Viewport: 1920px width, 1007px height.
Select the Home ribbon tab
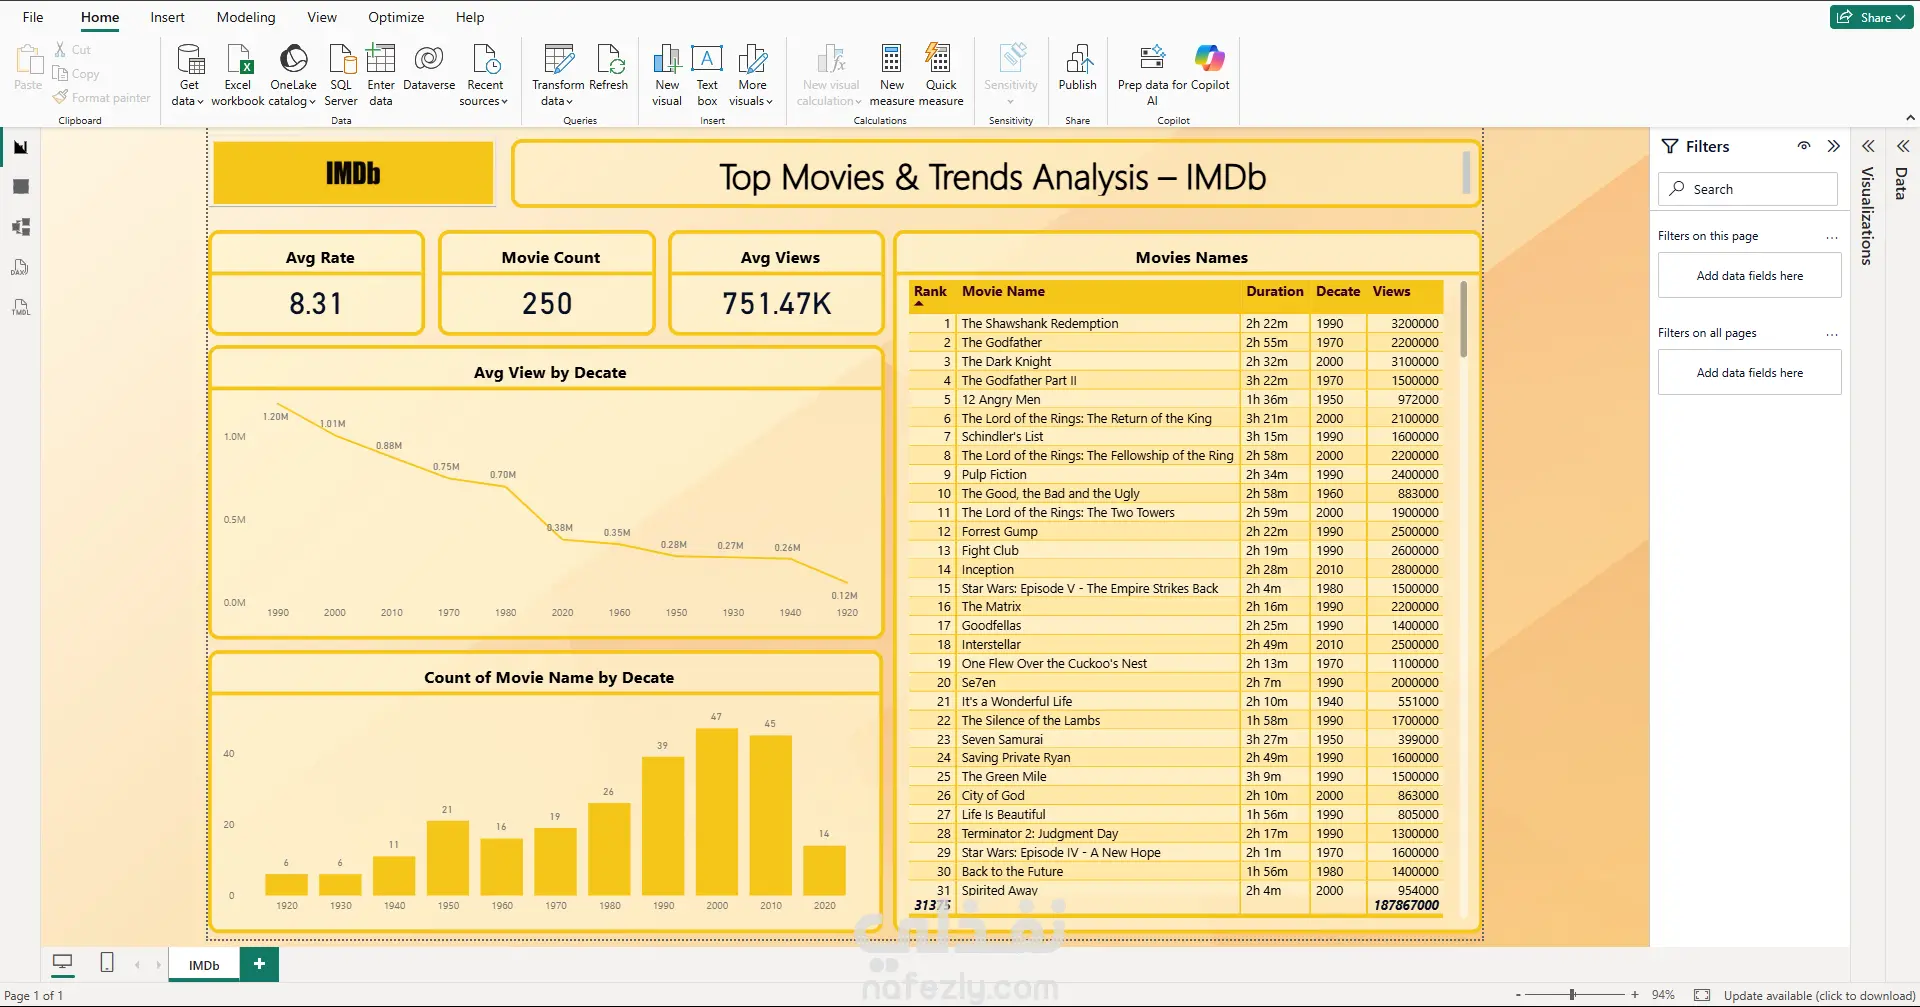(100, 17)
